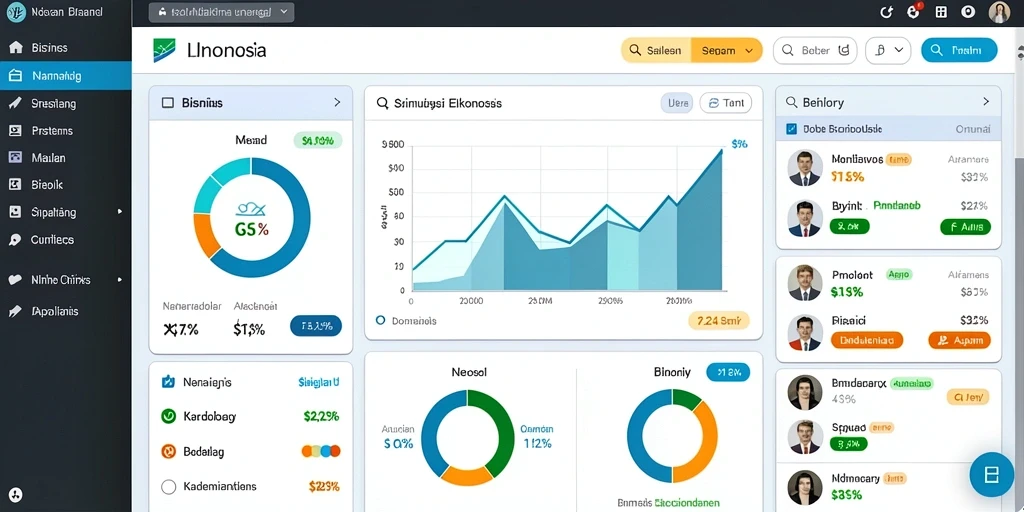Click the Tant button in chart panel
The height and width of the screenshot is (512, 1024).
(x=726, y=103)
